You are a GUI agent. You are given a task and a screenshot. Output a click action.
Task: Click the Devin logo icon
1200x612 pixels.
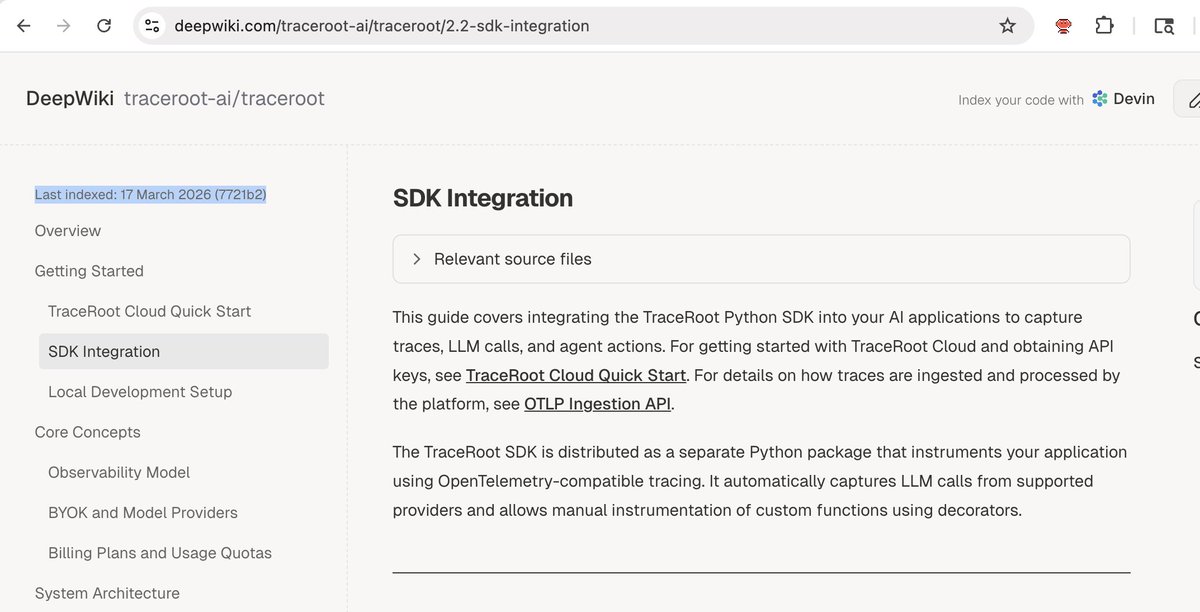coord(1100,98)
